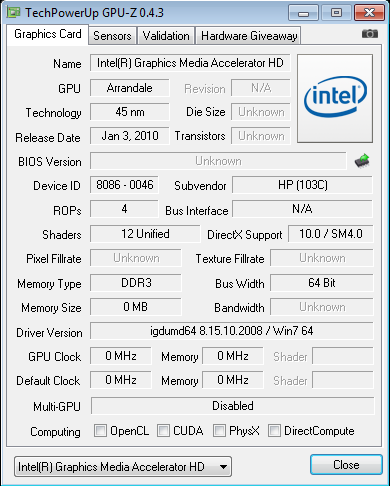Image resolution: width=390 pixels, height=486 pixels.
Task: Click the GPU Clock row Shader field
Action: tap(343, 356)
